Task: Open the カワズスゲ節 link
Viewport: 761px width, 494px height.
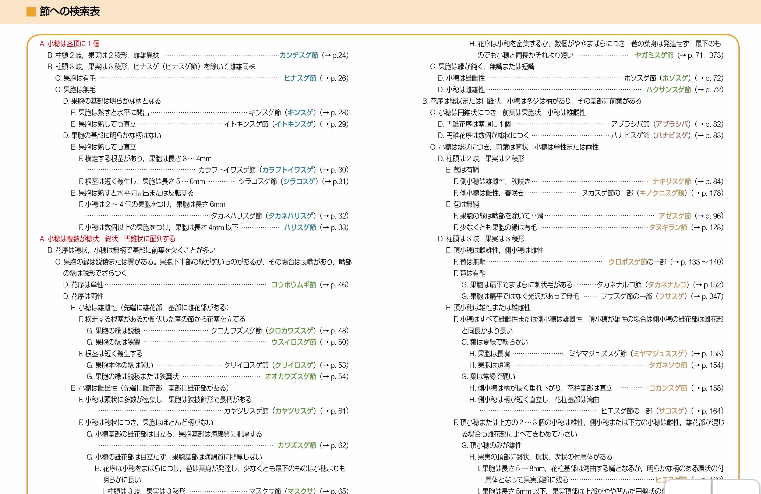Action: 297,445
